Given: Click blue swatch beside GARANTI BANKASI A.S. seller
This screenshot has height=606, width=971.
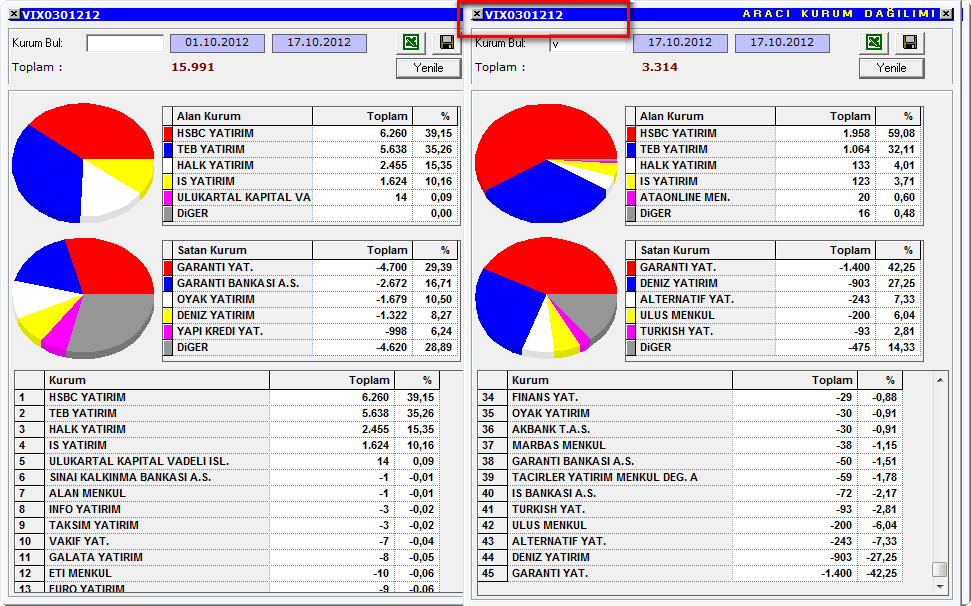Looking at the screenshot, I should click(168, 283).
